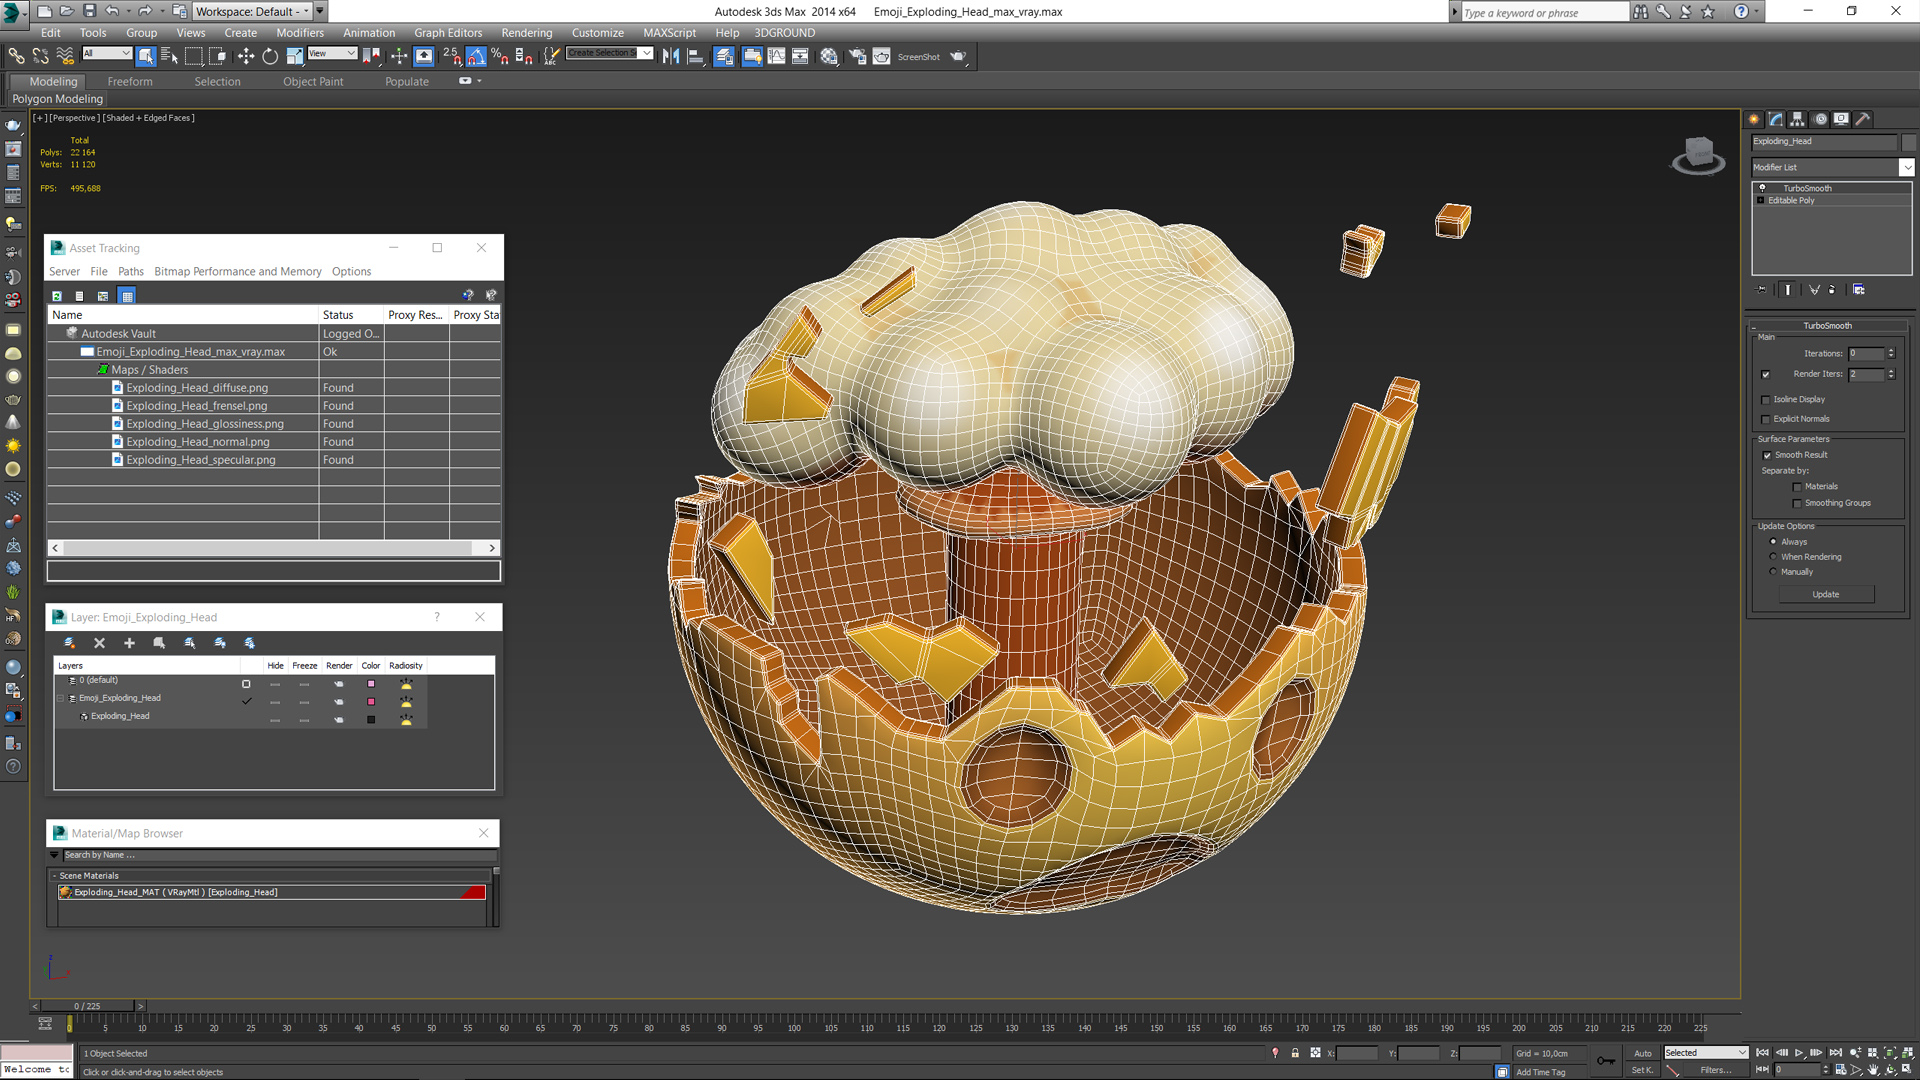
Task: Open the Motion command panel tab
Action: [1820, 119]
